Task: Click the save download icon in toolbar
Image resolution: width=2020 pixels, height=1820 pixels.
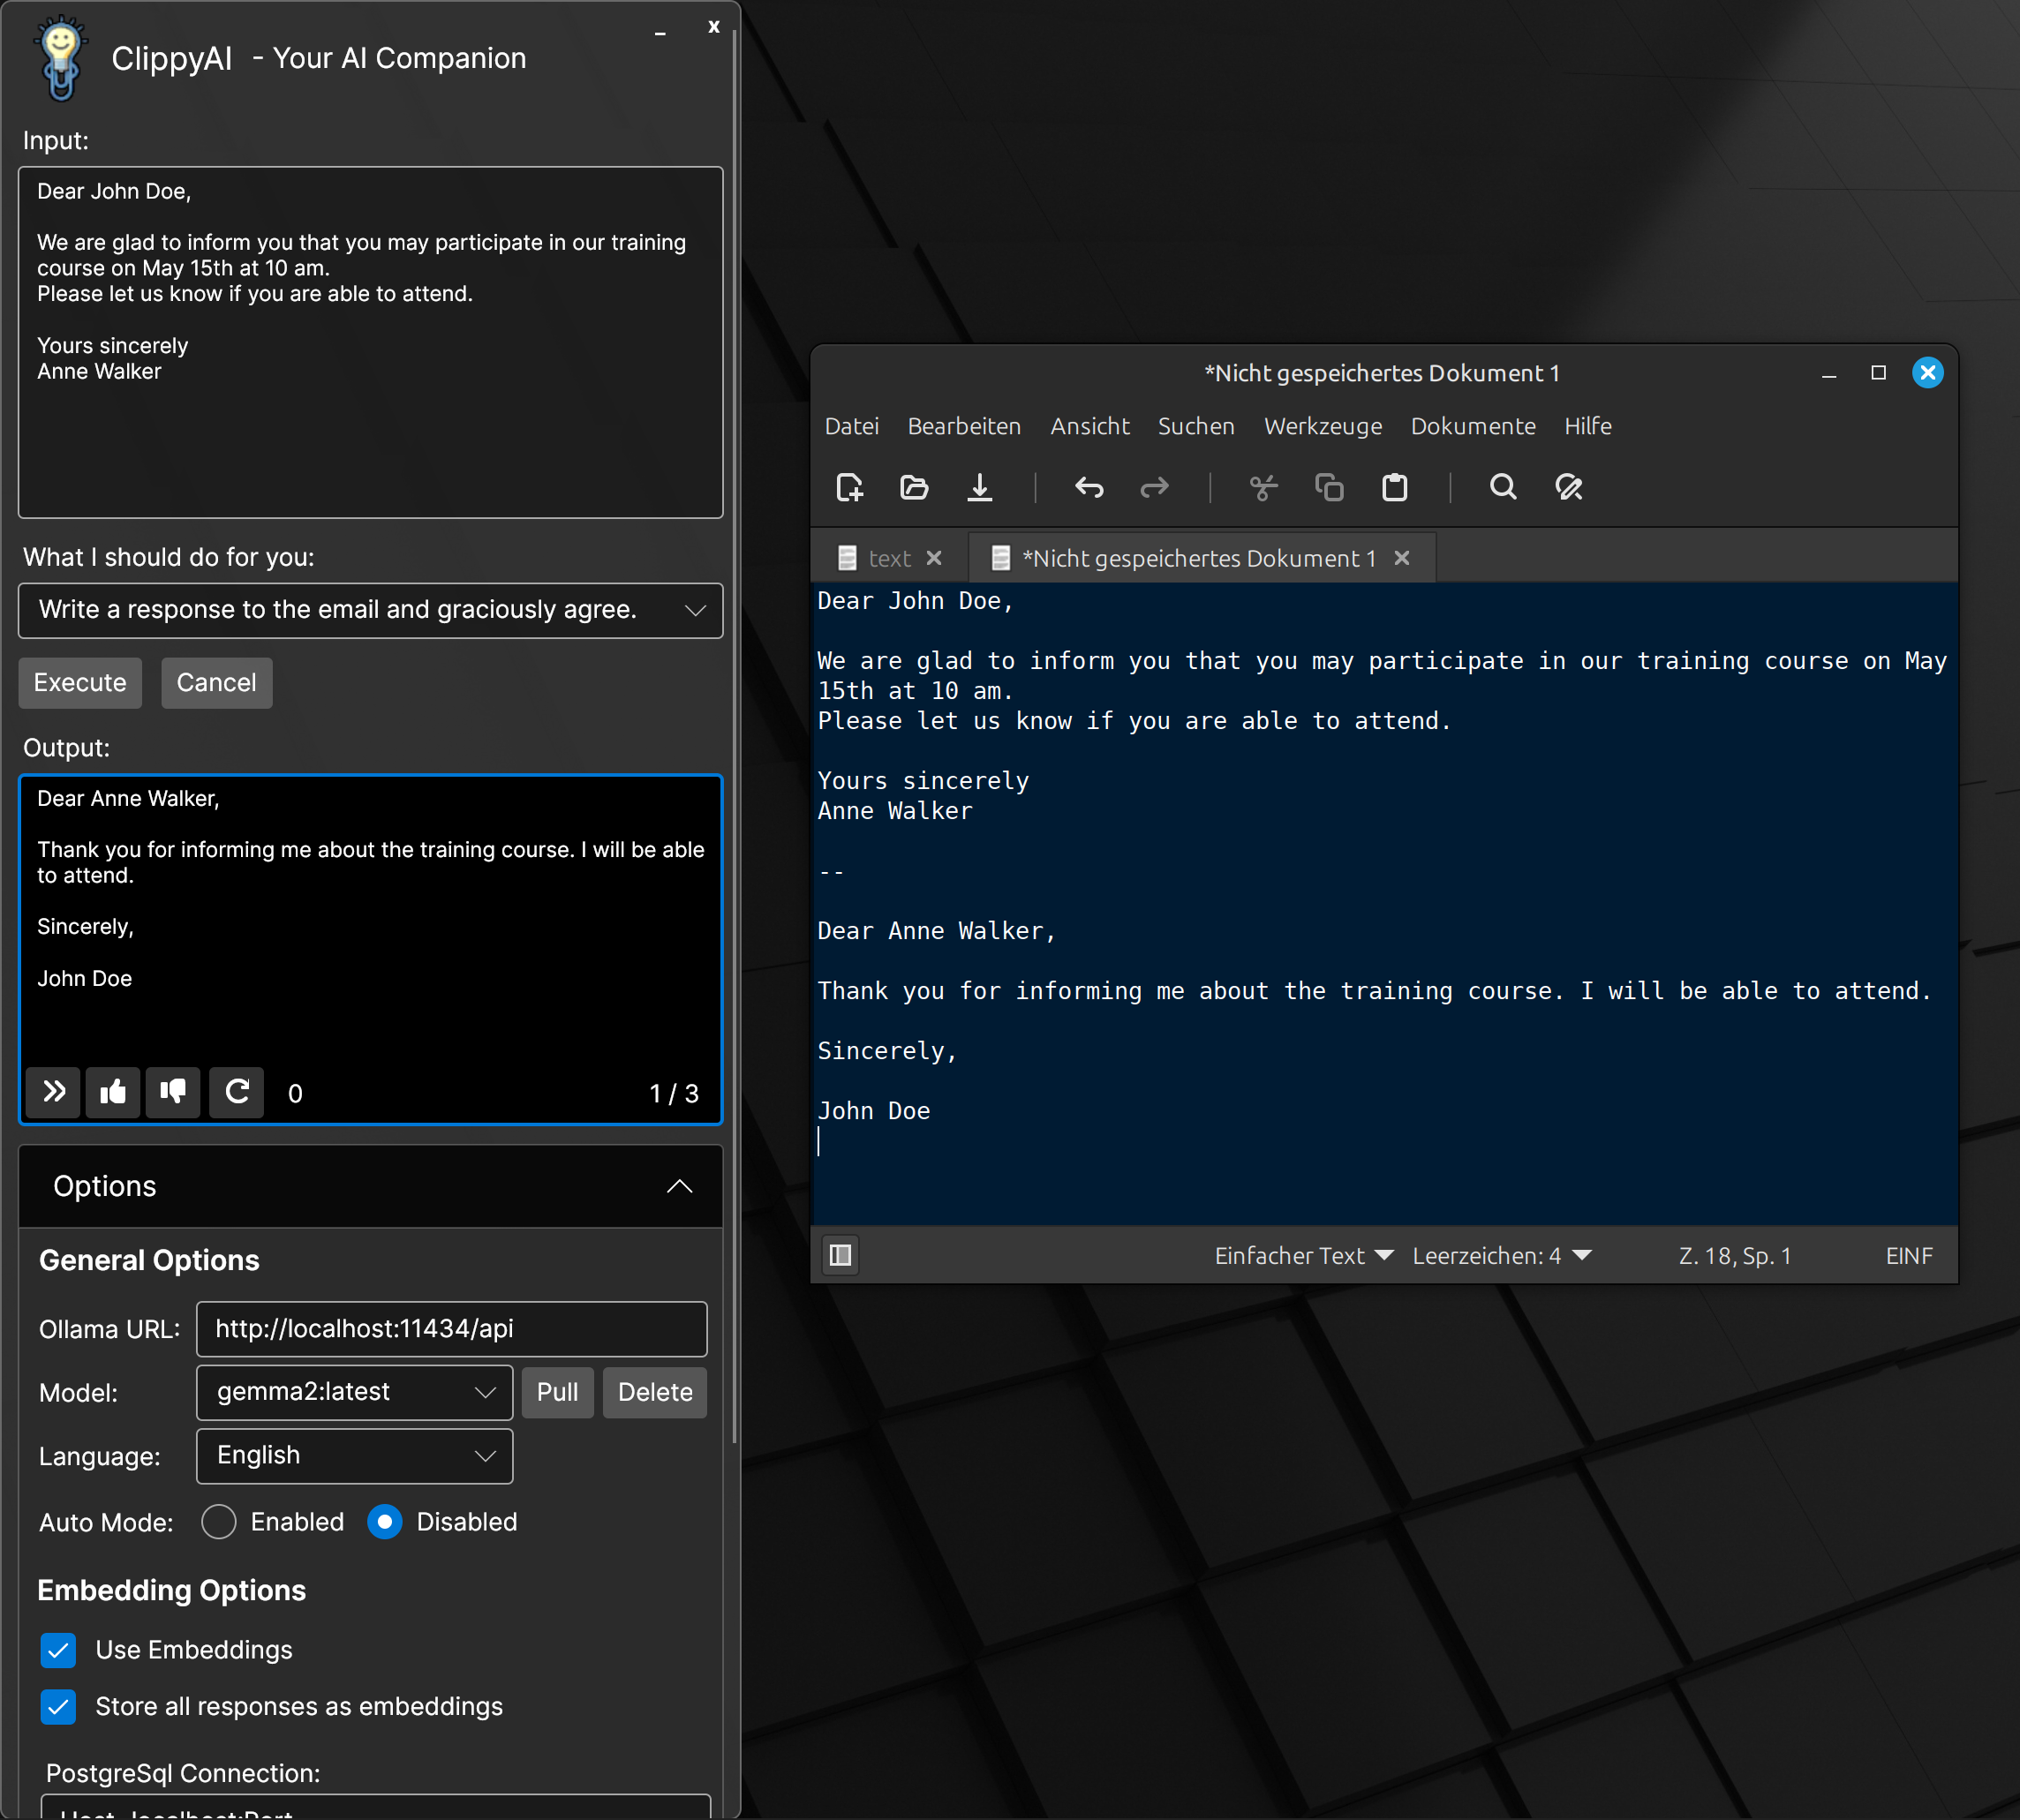Action: [x=980, y=488]
